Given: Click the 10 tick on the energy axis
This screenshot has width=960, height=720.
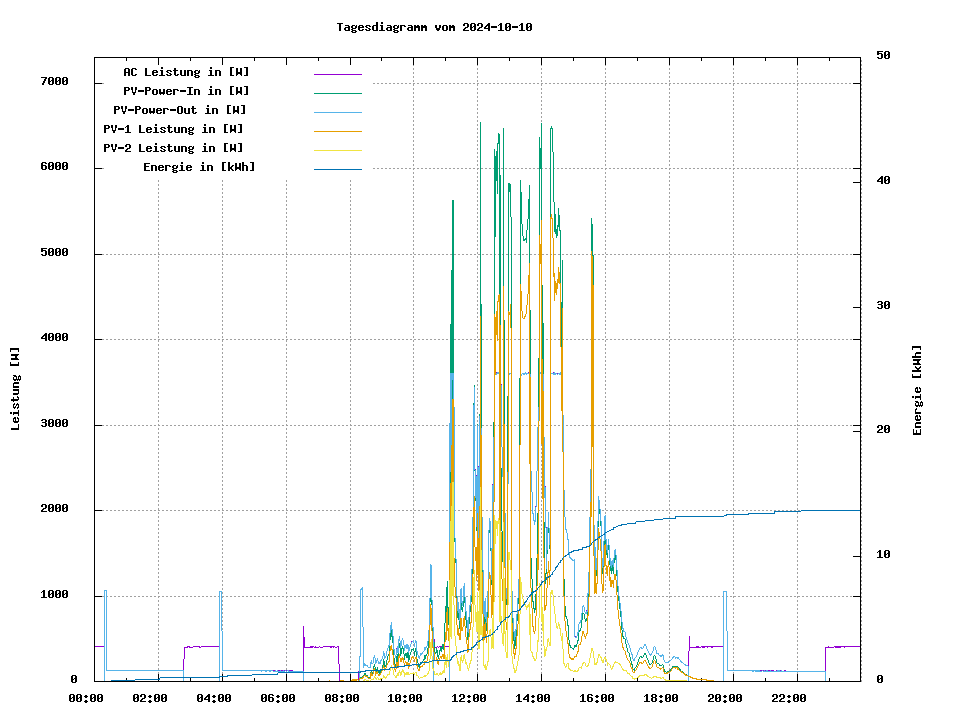Looking at the screenshot, I should [883, 555].
